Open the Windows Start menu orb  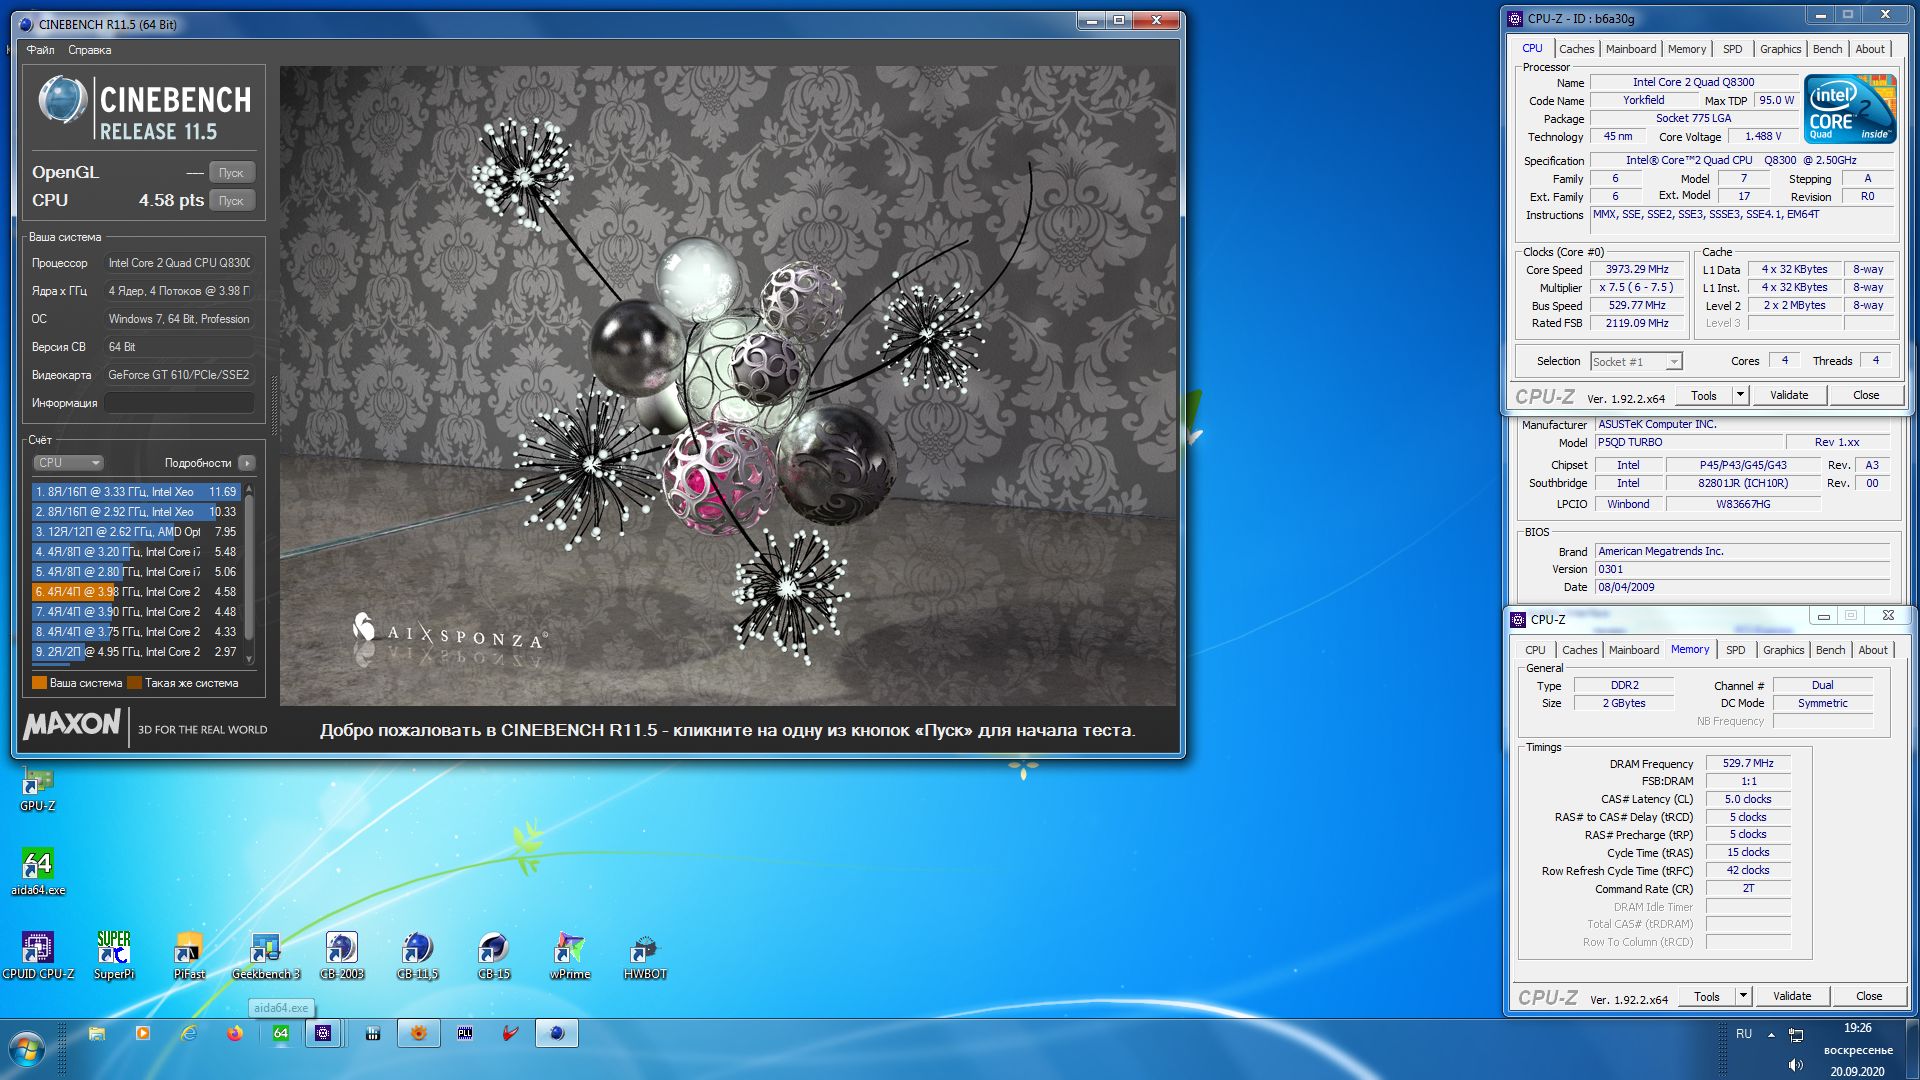pyautogui.click(x=27, y=1049)
